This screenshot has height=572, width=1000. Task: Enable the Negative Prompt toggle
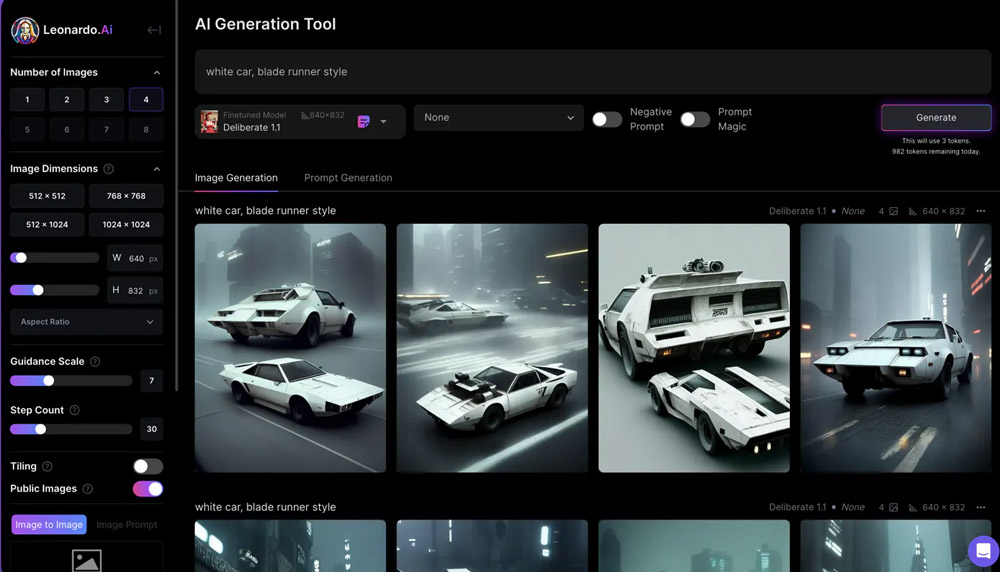(x=607, y=119)
